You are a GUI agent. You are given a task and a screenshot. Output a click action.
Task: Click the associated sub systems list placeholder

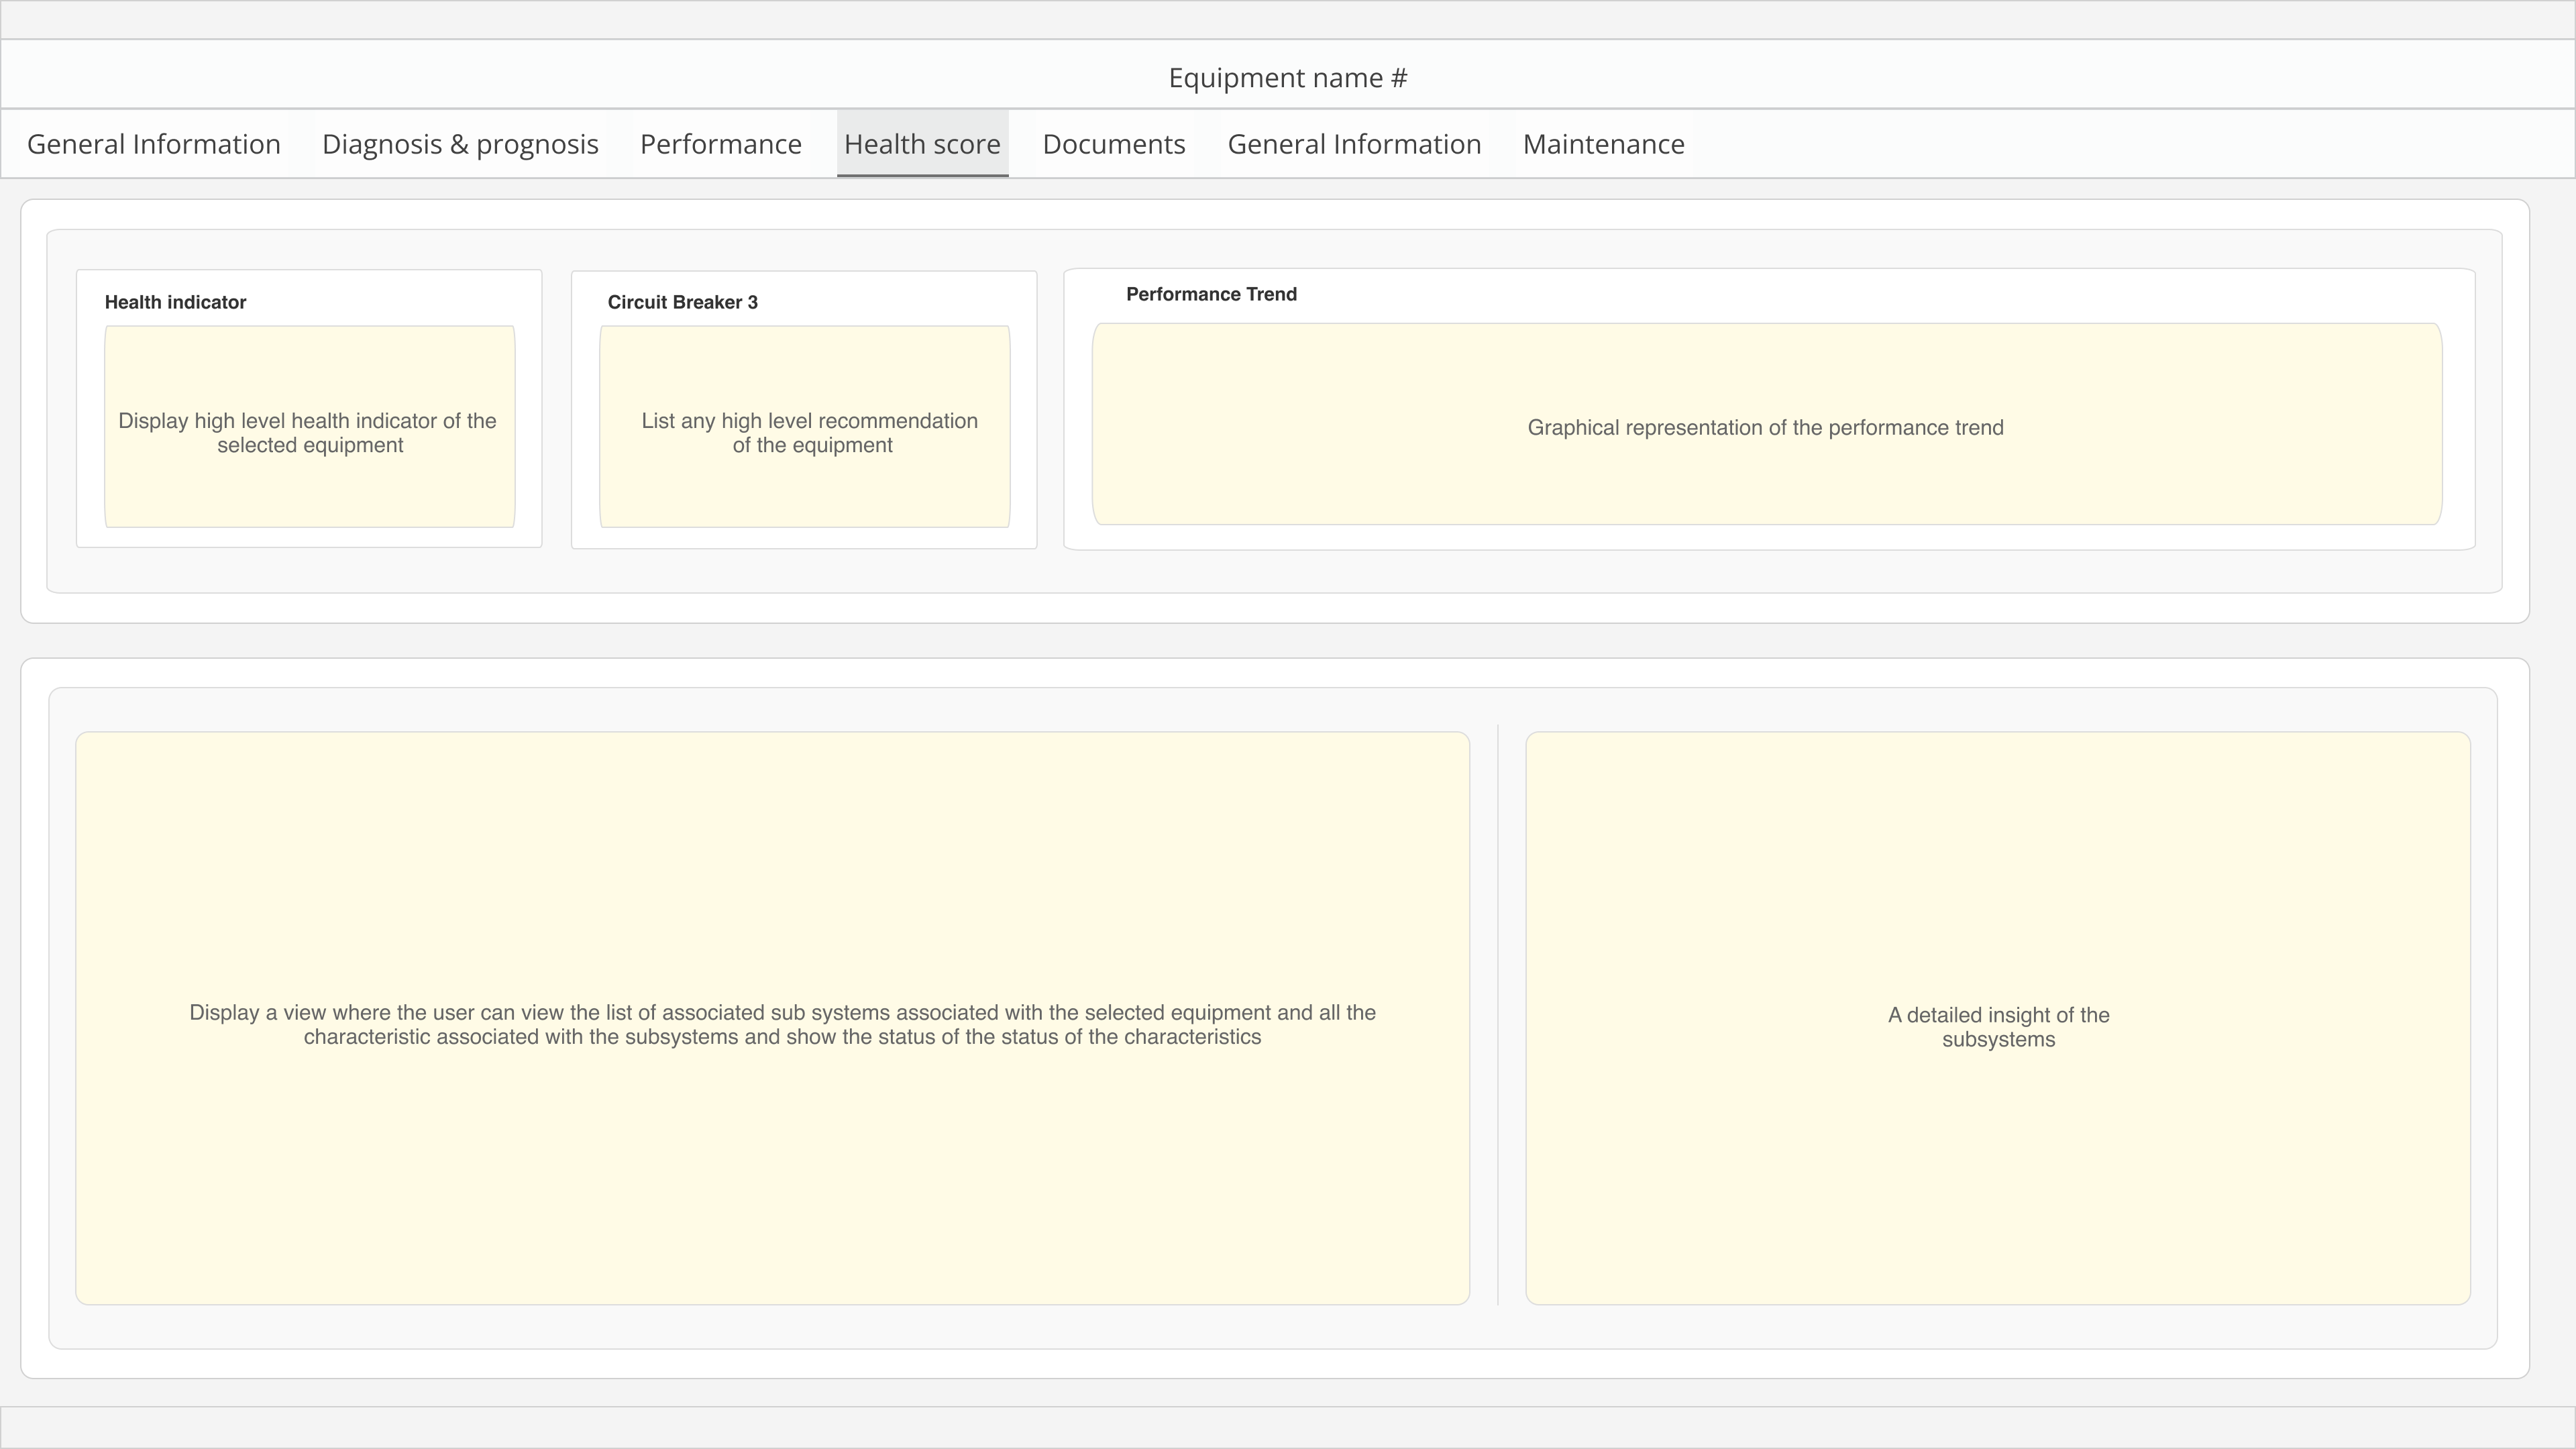772,1020
